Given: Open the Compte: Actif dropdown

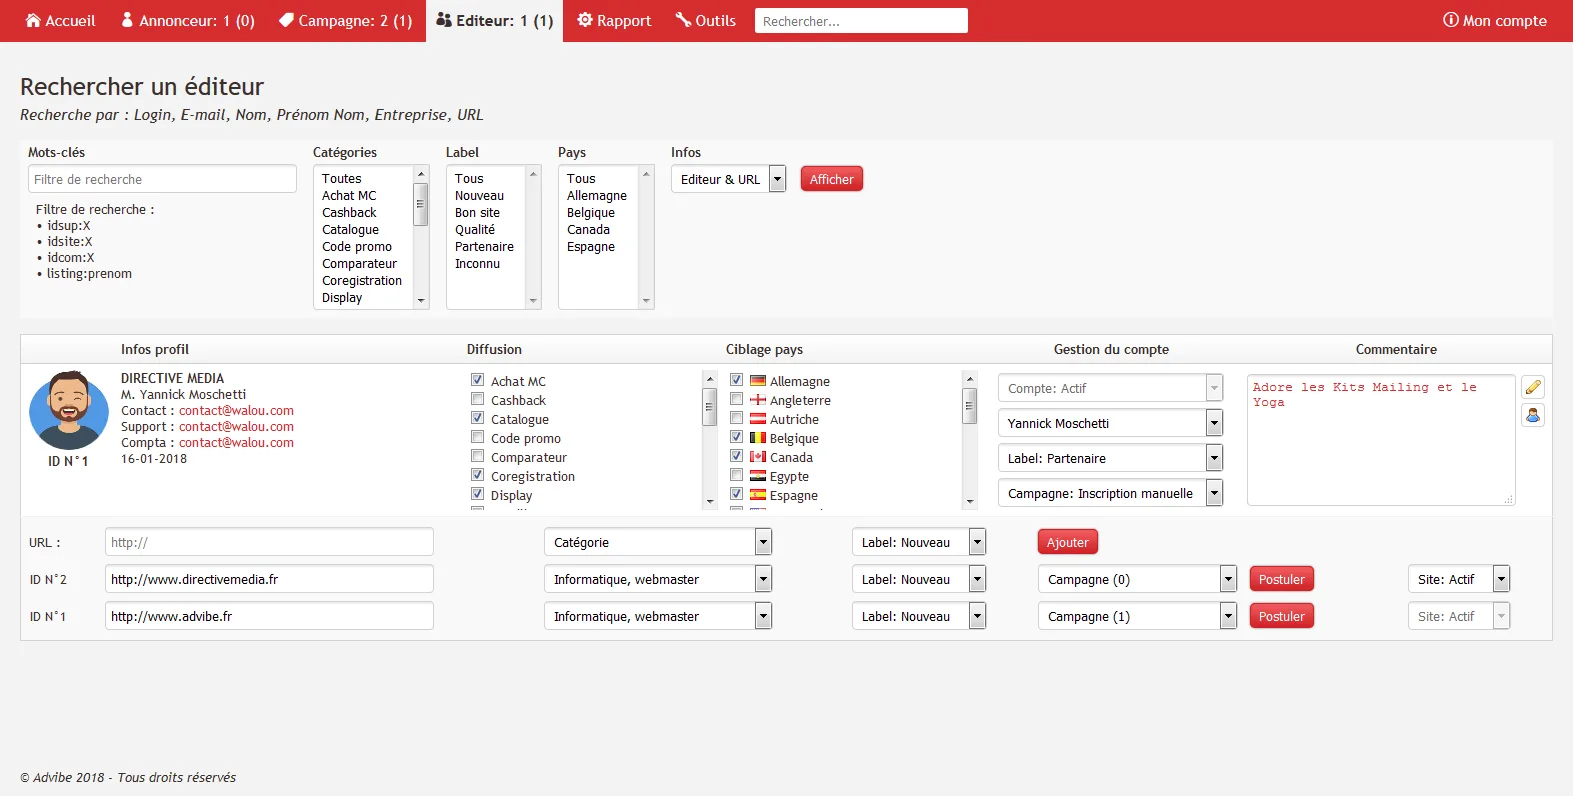Looking at the screenshot, I should pos(1110,388).
